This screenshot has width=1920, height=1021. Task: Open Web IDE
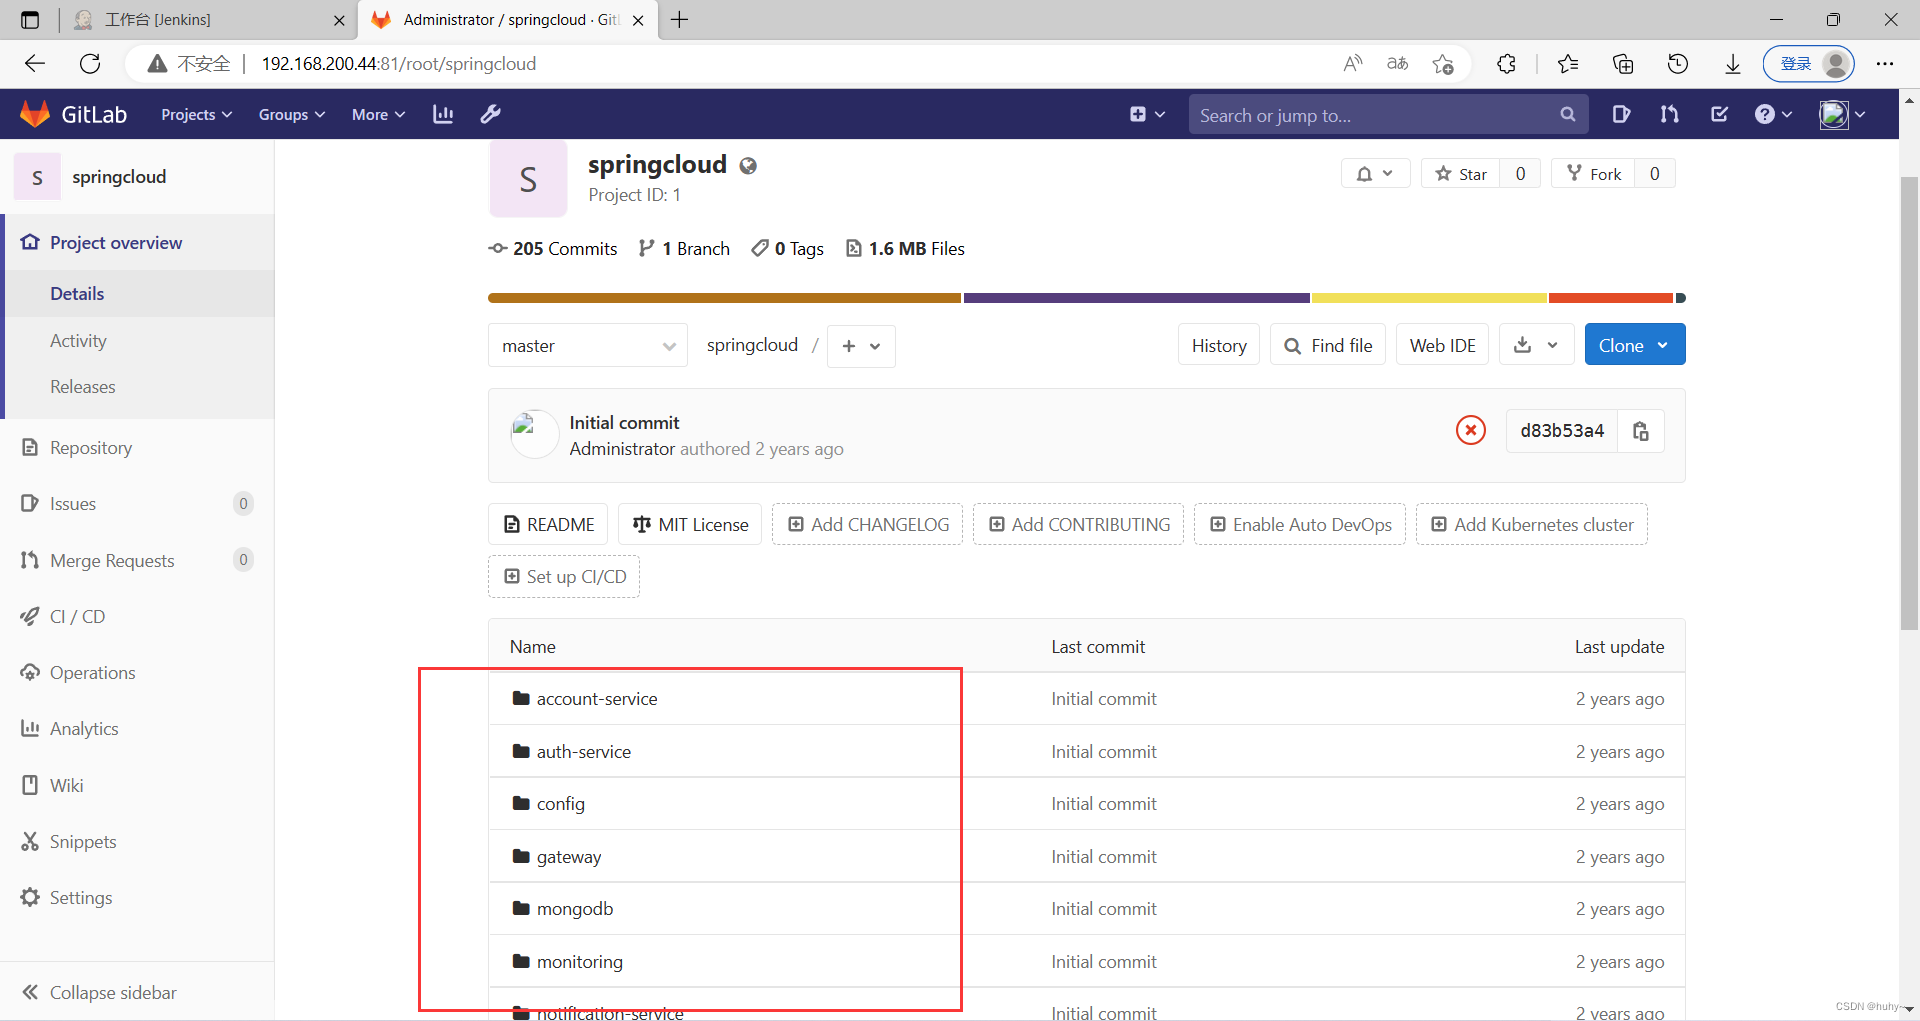(x=1442, y=345)
